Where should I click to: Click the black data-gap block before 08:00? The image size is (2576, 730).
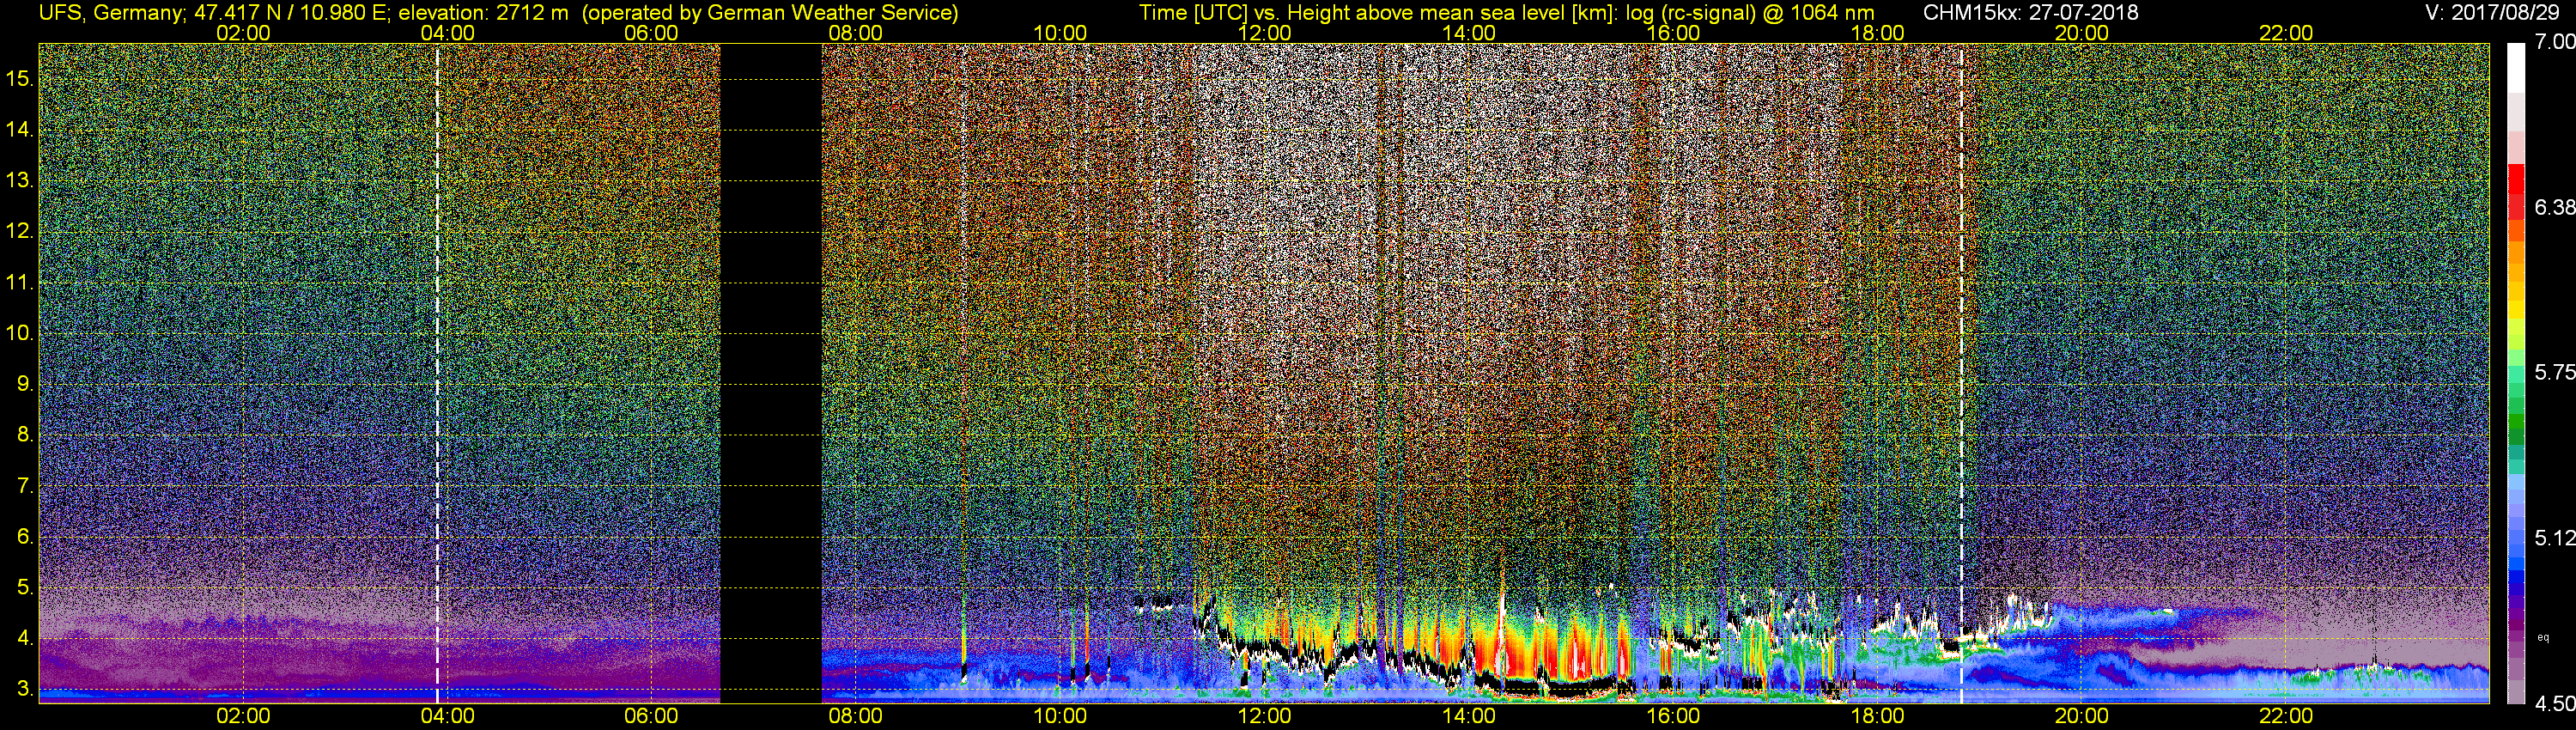click(x=771, y=373)
